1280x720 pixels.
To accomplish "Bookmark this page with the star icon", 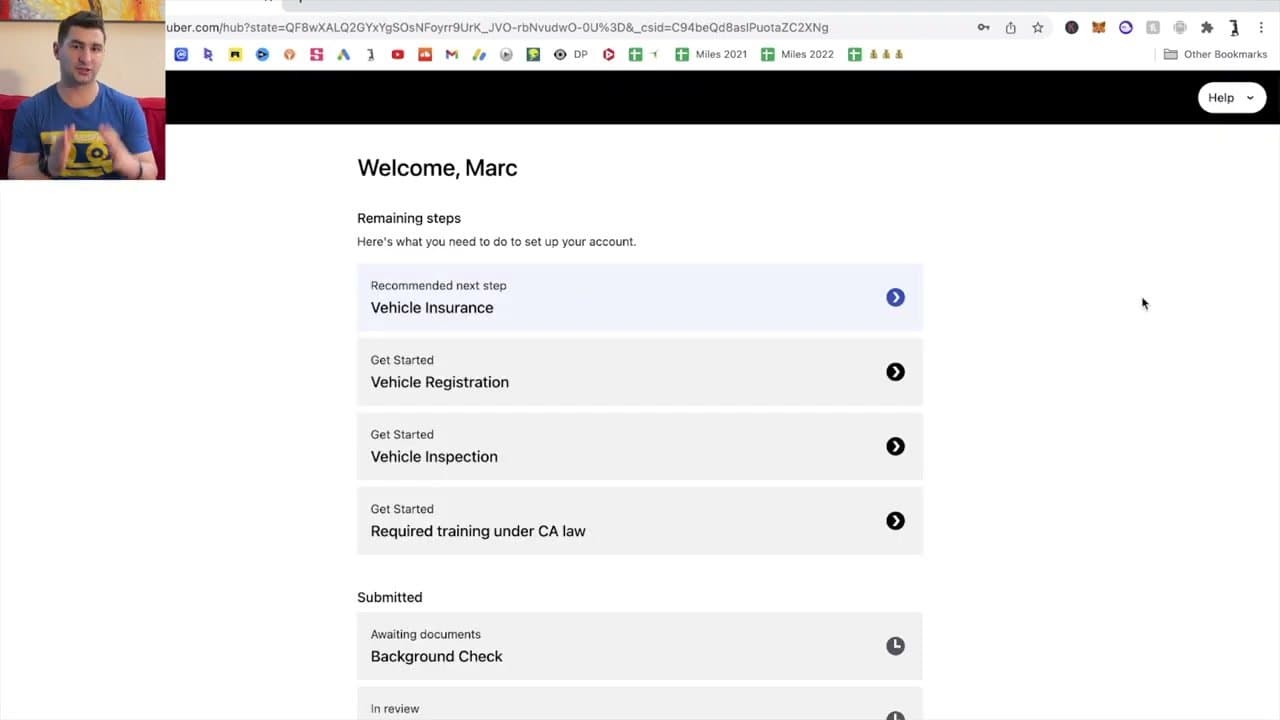I will click(1038, 27).
